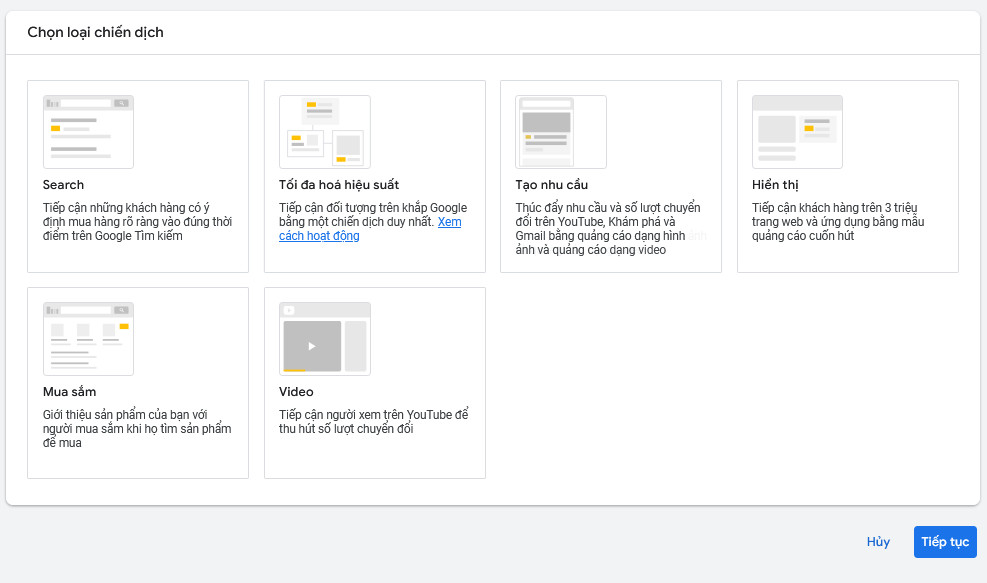
Task: Click the Tạo nhu cầu campaign illustration
Action: pyautogui.click(x=560, y=132)
